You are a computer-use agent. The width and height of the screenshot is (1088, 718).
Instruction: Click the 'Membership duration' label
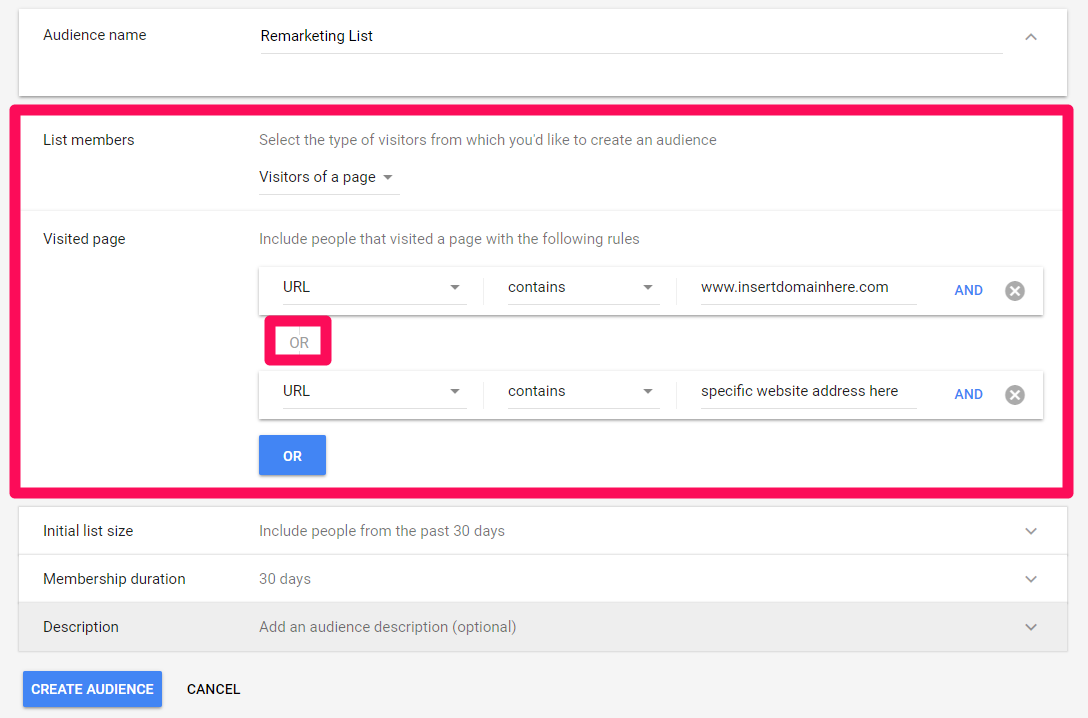click(114, 579)
